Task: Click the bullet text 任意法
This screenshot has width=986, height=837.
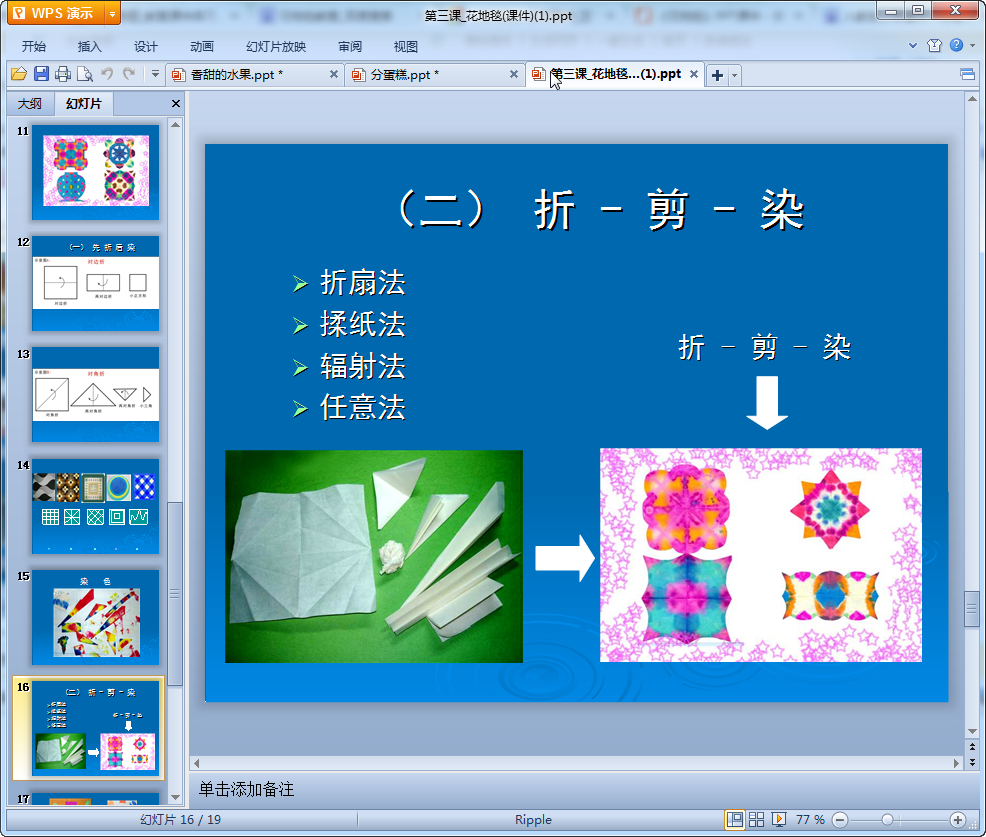Action: point(363,407)
